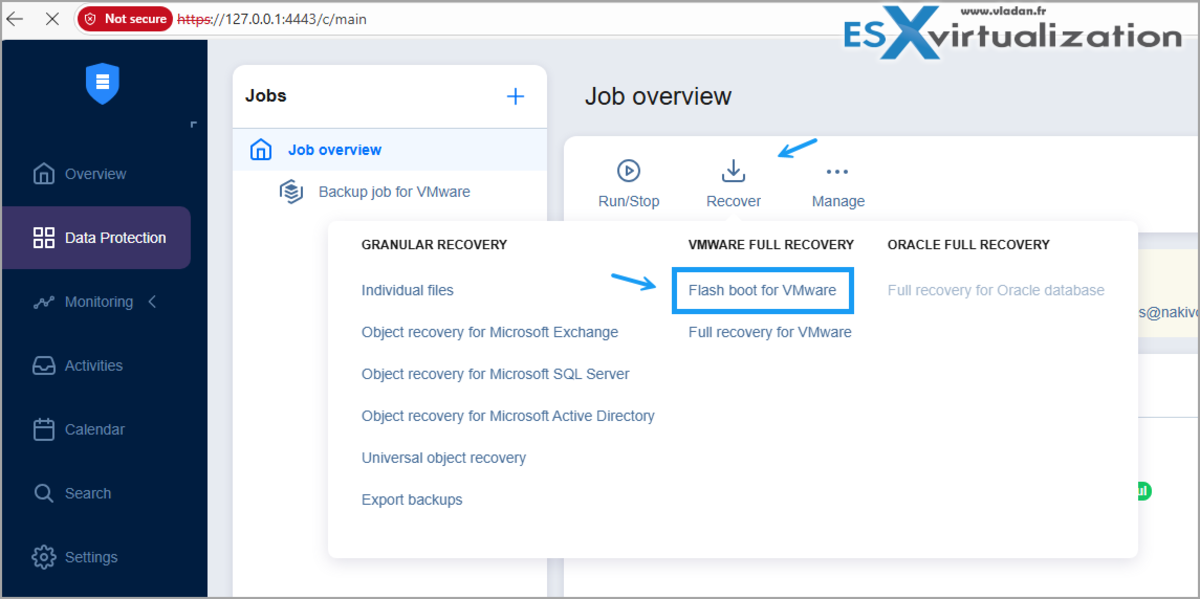Select Flash boot for VMware

[x=761, y=290]
